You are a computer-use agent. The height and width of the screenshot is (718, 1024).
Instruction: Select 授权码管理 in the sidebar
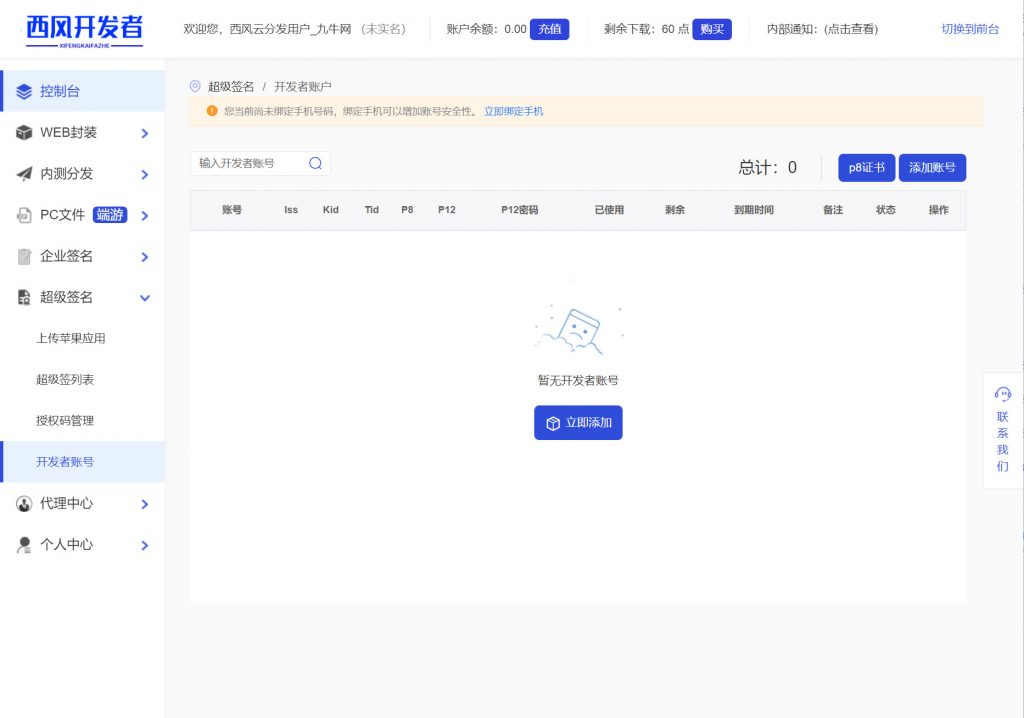click(x=65, y=421)
